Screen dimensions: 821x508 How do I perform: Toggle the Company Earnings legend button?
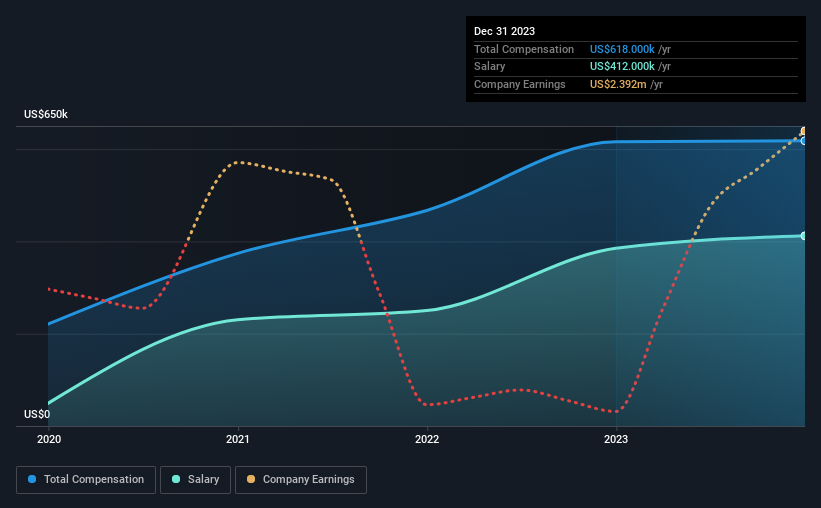click(x=301, y=480)
